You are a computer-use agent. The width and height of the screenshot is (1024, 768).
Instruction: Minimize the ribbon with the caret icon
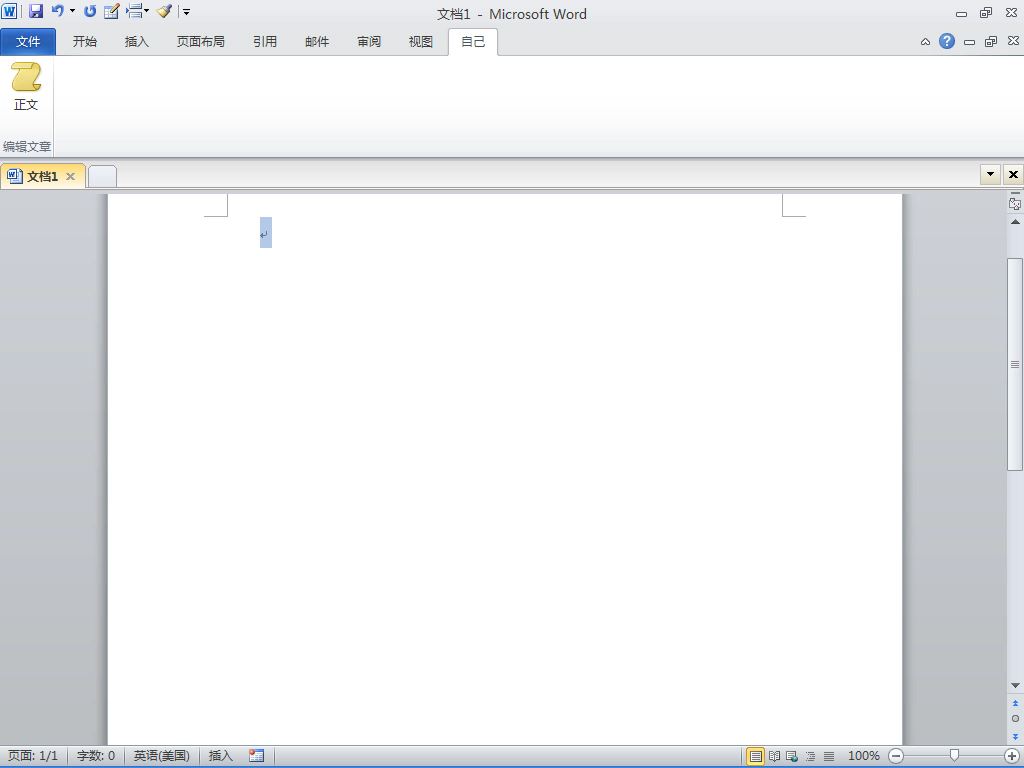(925, 42)
